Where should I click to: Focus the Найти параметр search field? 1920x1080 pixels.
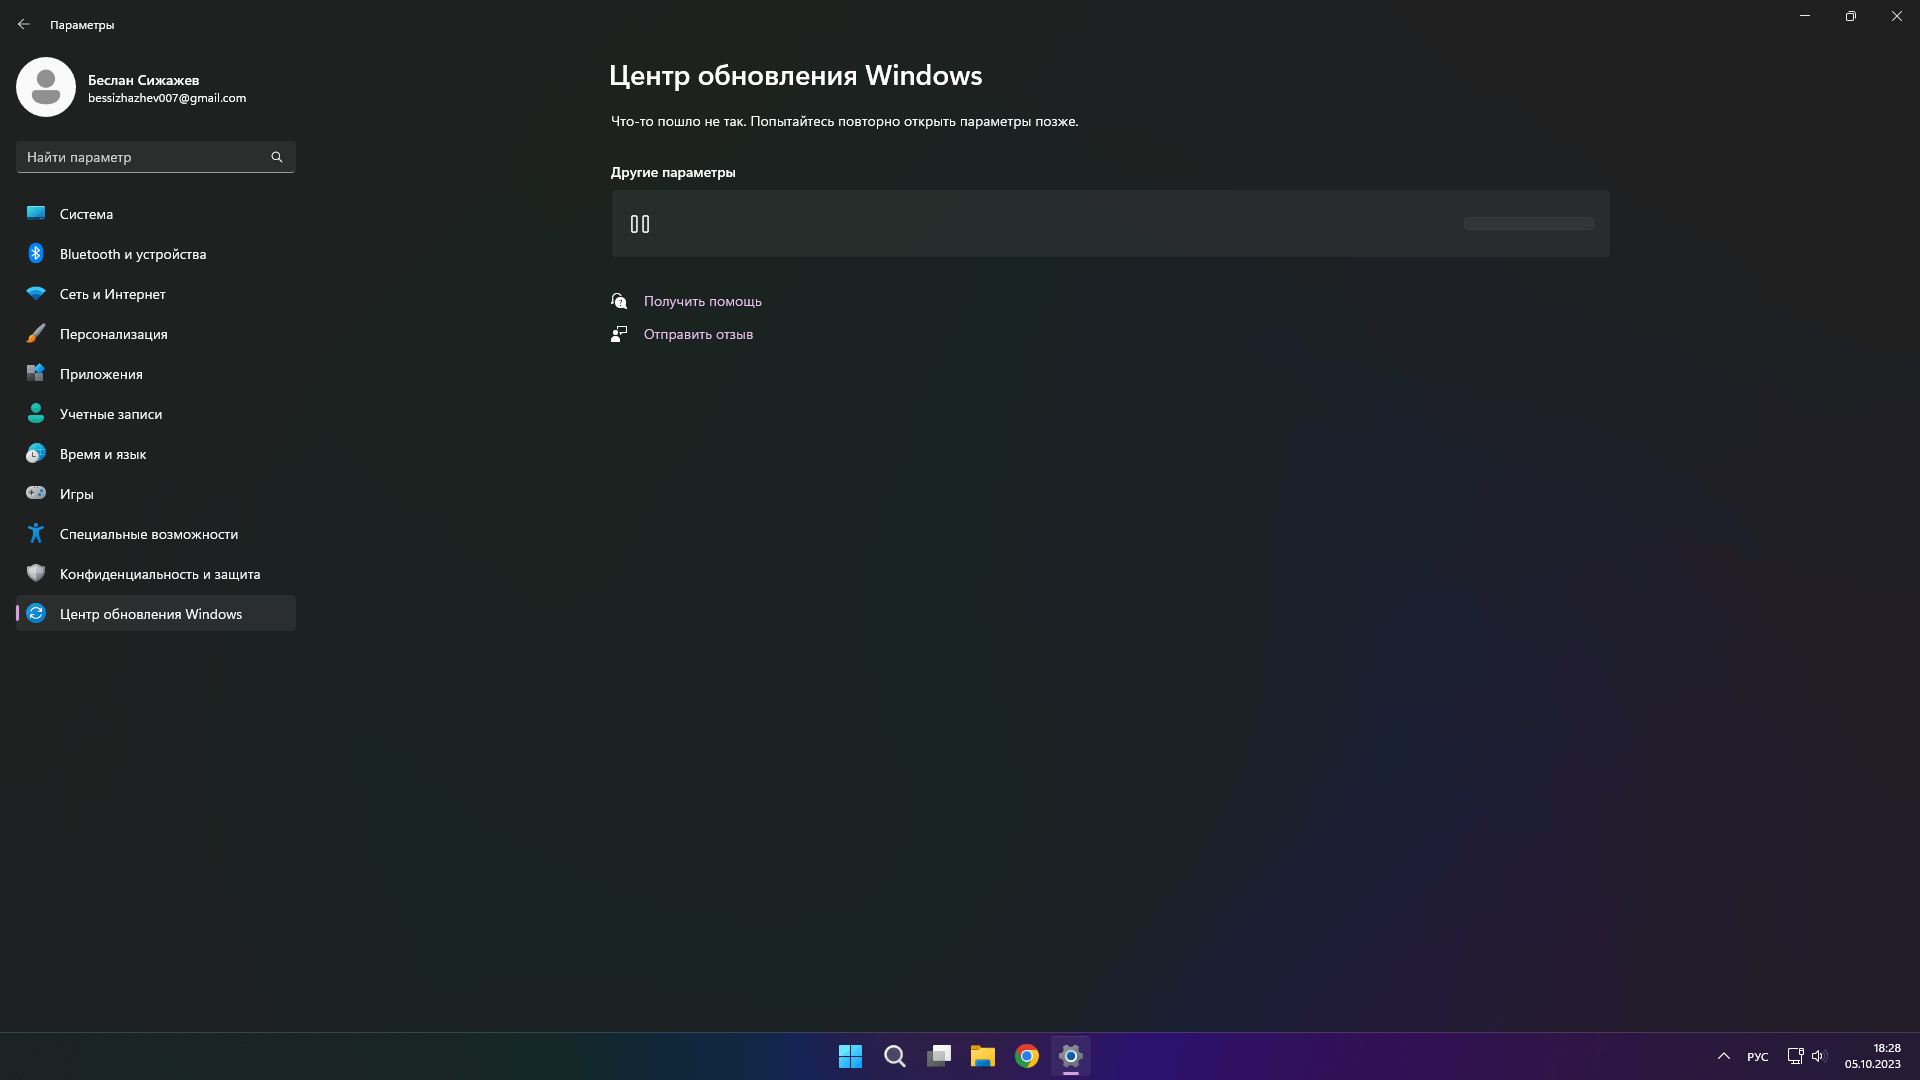[x=156, y=157]
